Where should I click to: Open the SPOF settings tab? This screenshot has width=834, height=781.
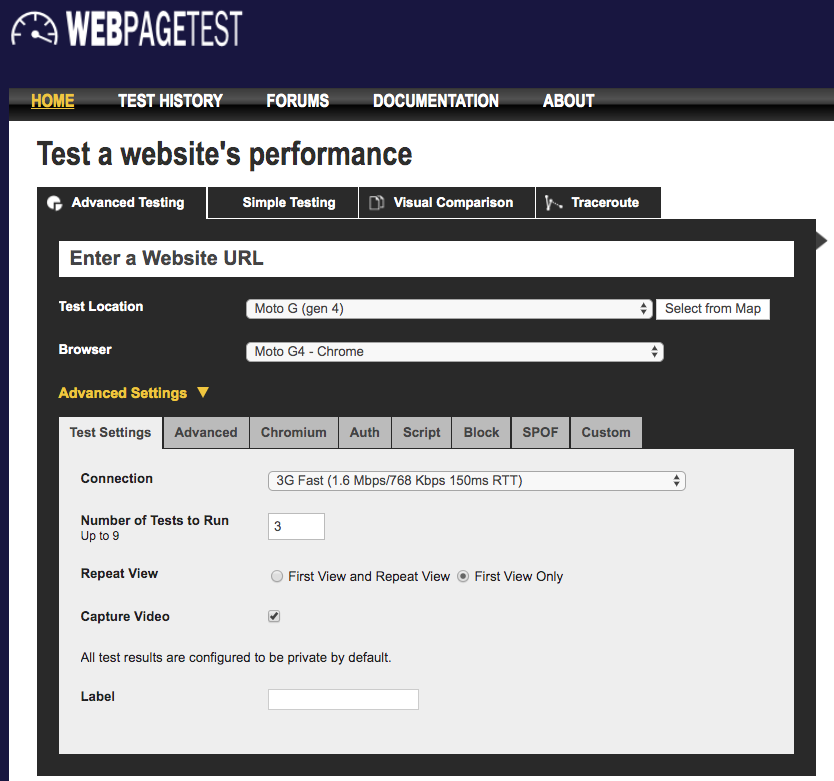point(540,433)
